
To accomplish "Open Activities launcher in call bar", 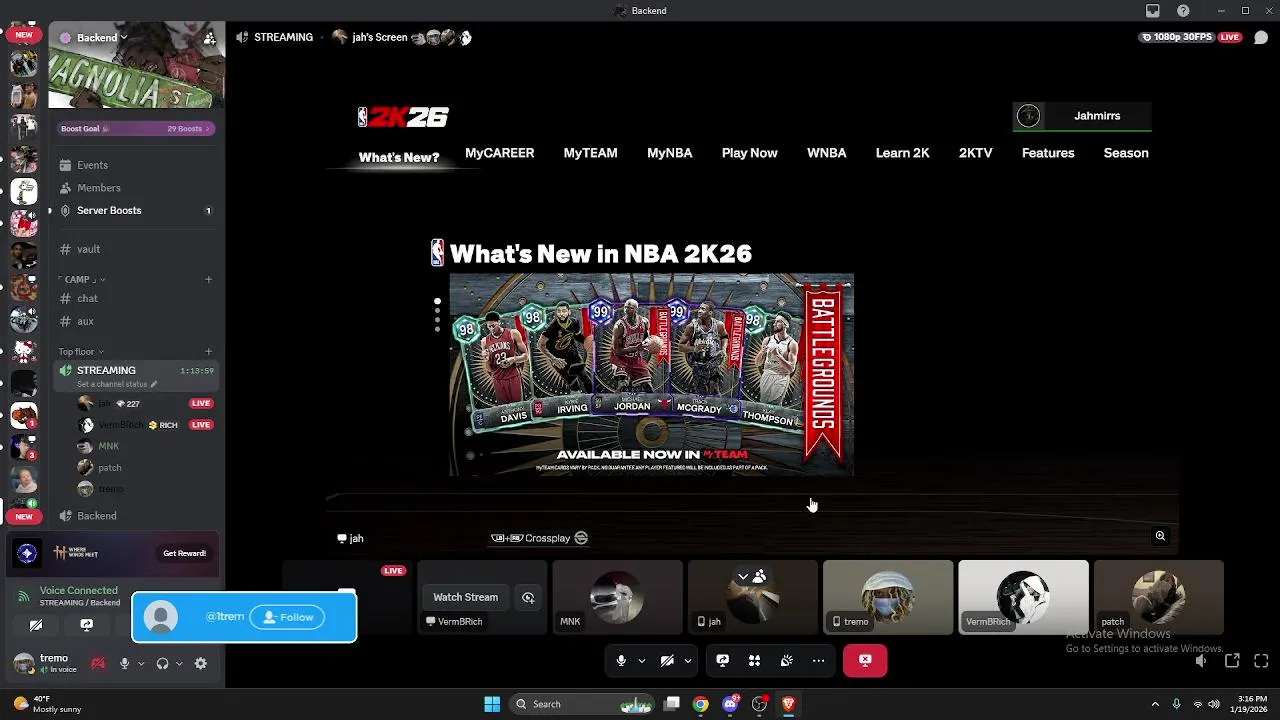I will 755,660.
